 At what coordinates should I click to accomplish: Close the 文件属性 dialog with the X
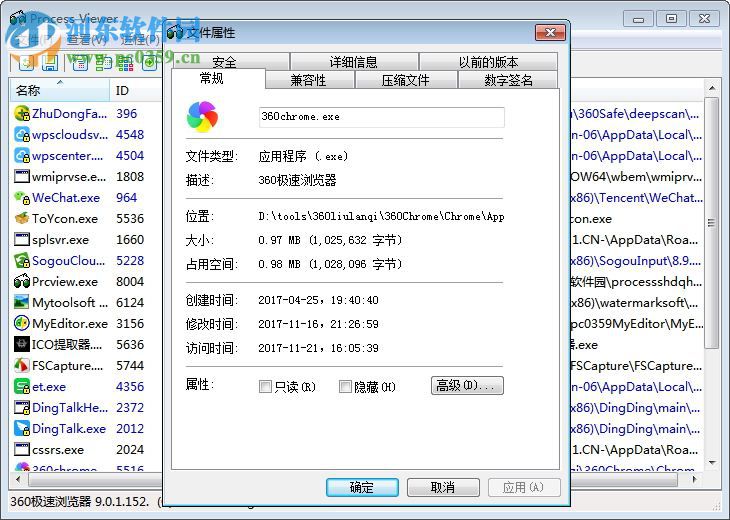550,32
